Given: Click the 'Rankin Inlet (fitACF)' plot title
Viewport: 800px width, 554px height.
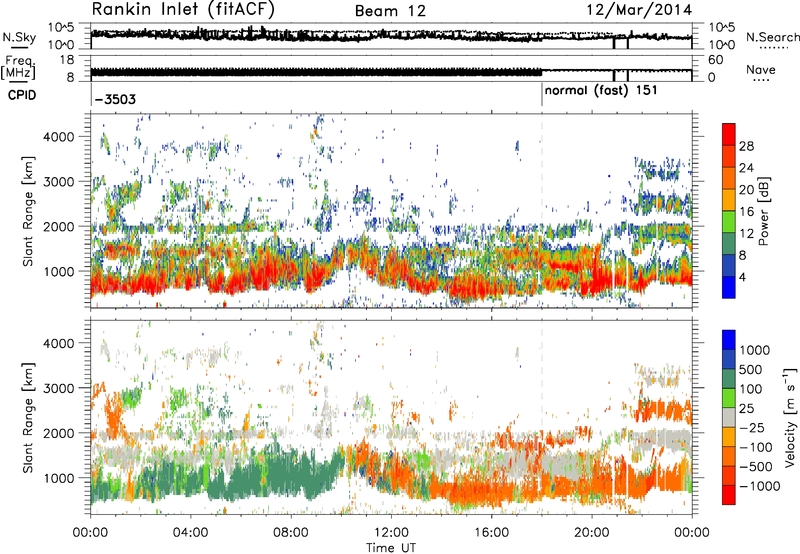Looking at the screenshot, I should coord(183,9).
